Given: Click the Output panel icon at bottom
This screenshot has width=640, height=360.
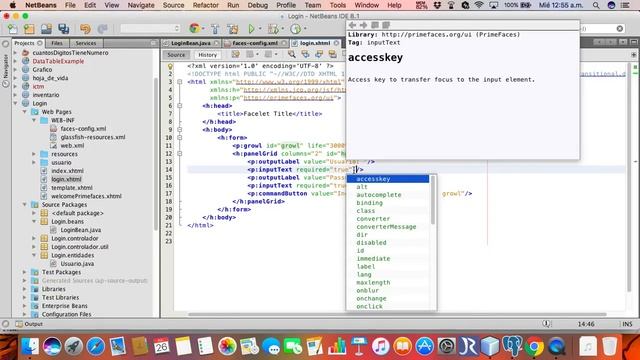Looking at the screenshot, I should pos(19,324).
